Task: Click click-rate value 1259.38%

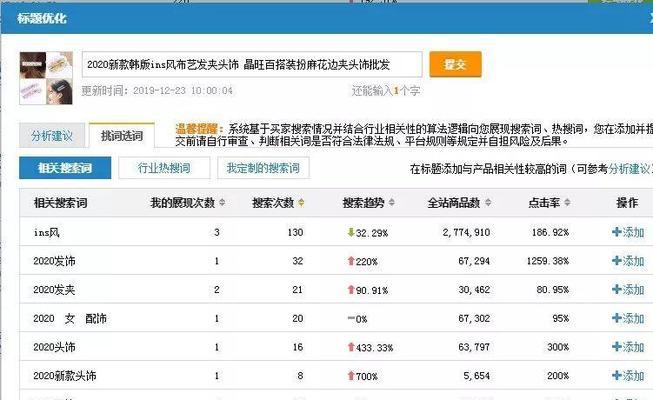Action: pyautogui.click(x=548, y=261)
